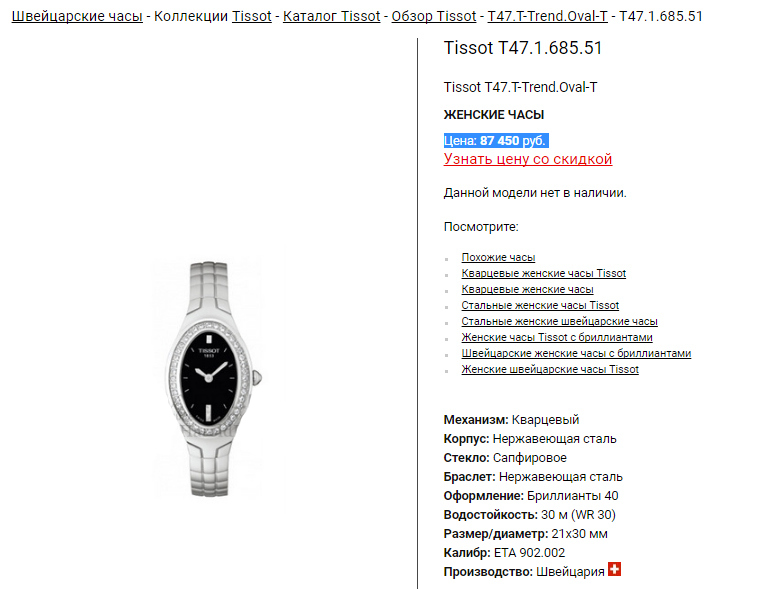
Task: Click the Swiss flag icon
Action: 614,569
